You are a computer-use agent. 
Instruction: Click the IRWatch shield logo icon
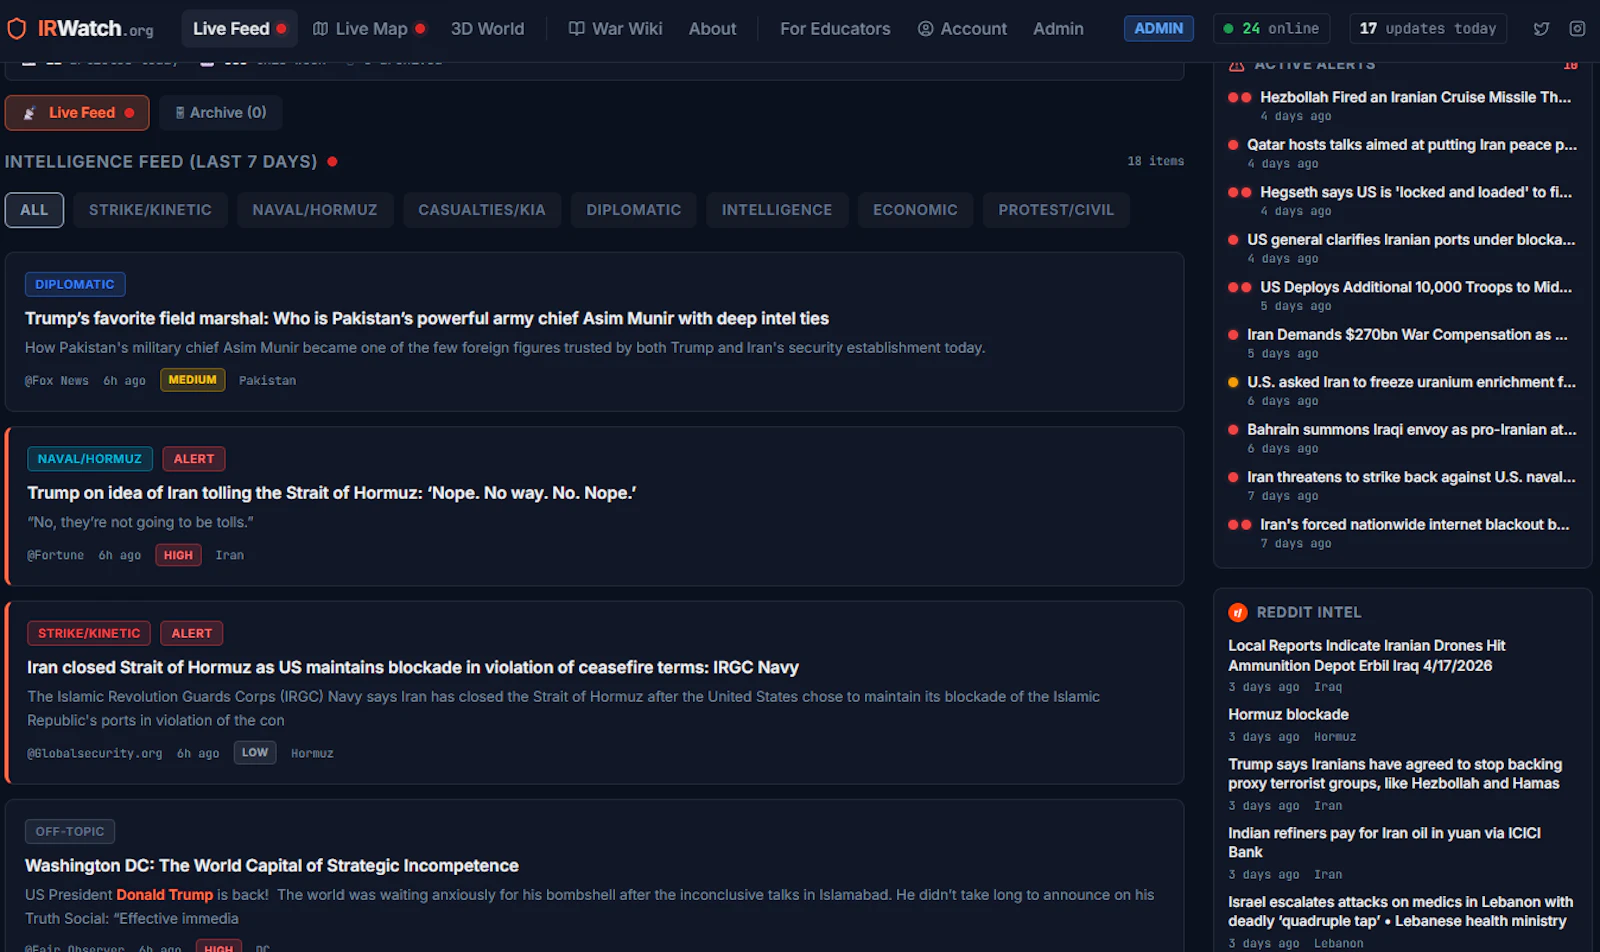coord(17,29)
